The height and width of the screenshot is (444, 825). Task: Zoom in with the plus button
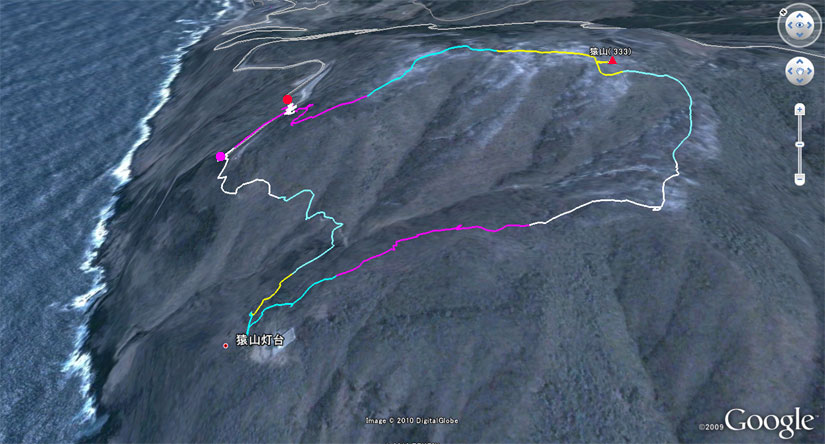(x=800, y=109)
